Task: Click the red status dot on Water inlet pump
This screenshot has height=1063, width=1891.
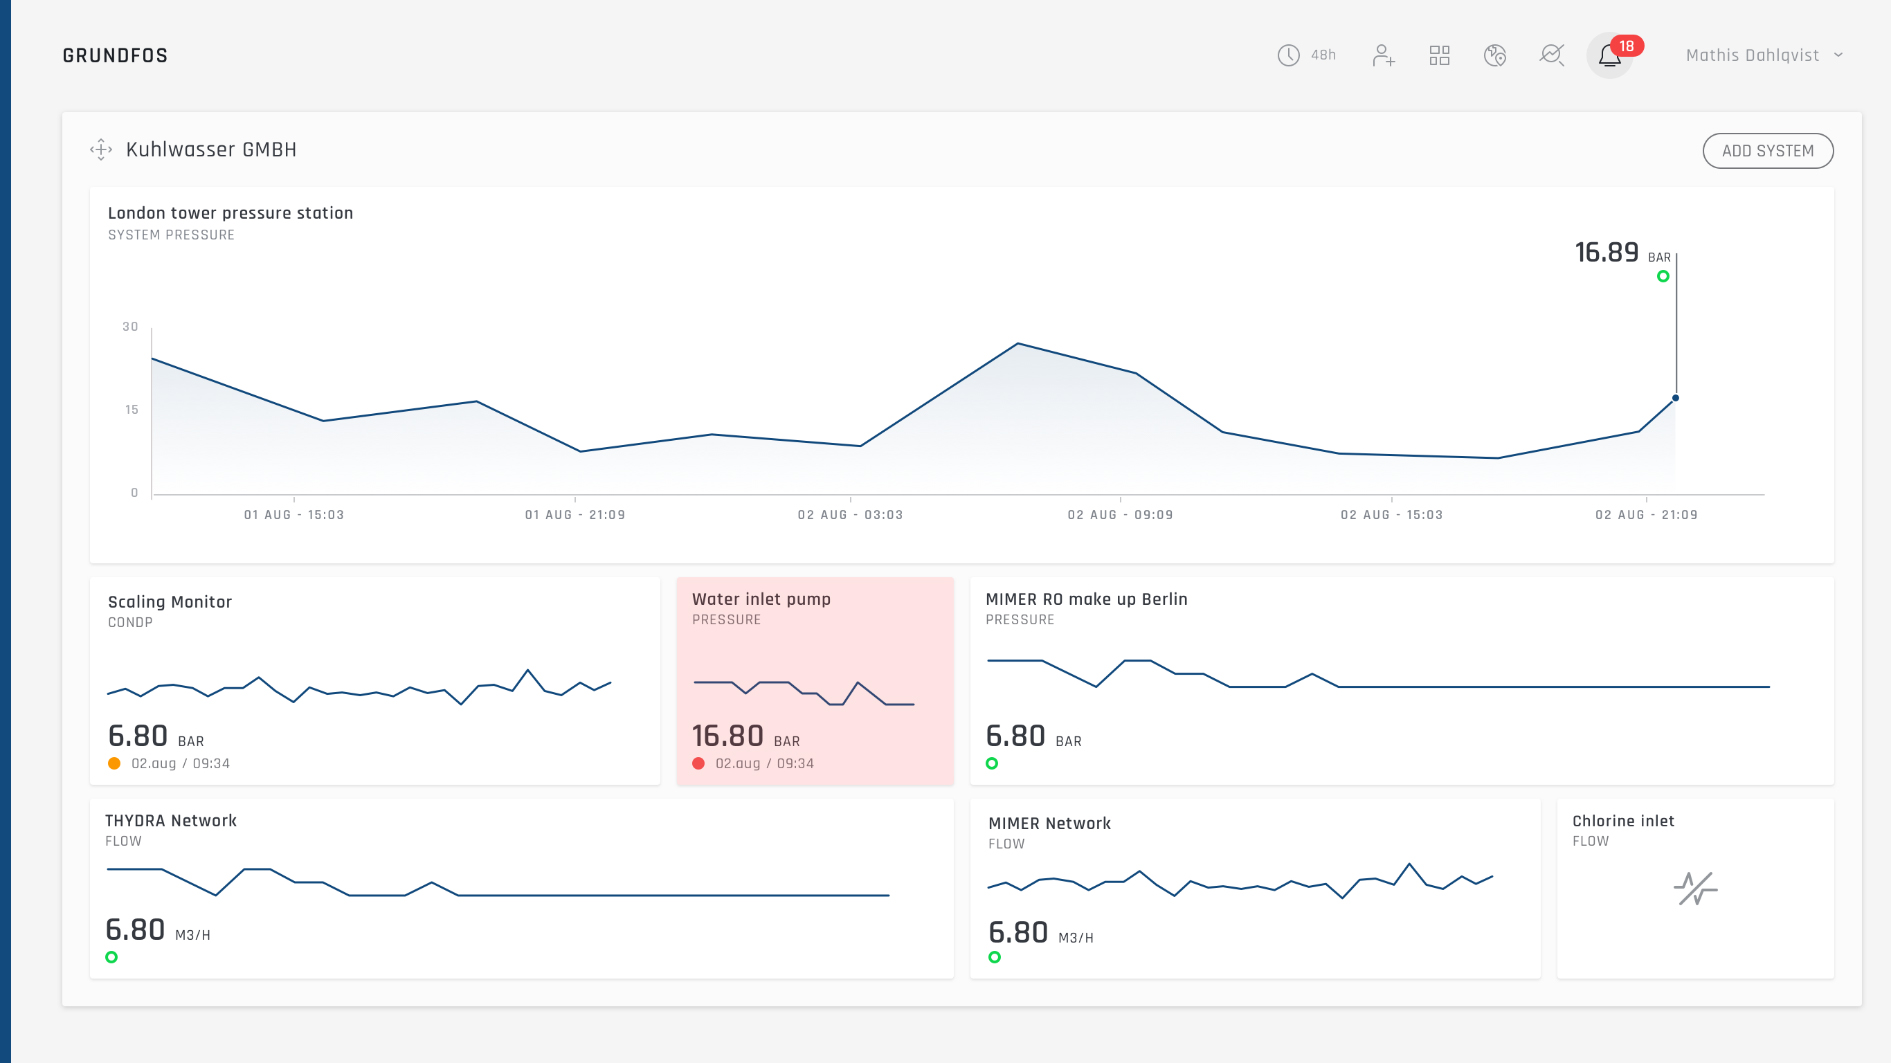Action: click(x=699, y=764)
